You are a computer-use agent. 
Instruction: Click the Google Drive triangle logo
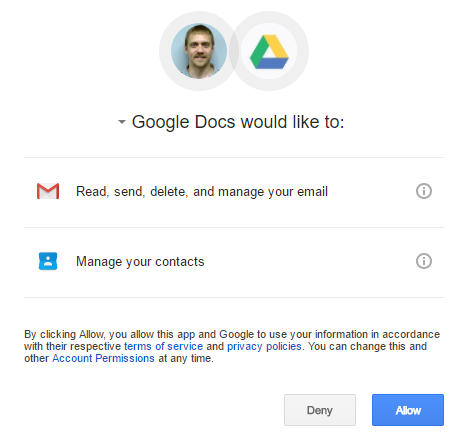269,52
